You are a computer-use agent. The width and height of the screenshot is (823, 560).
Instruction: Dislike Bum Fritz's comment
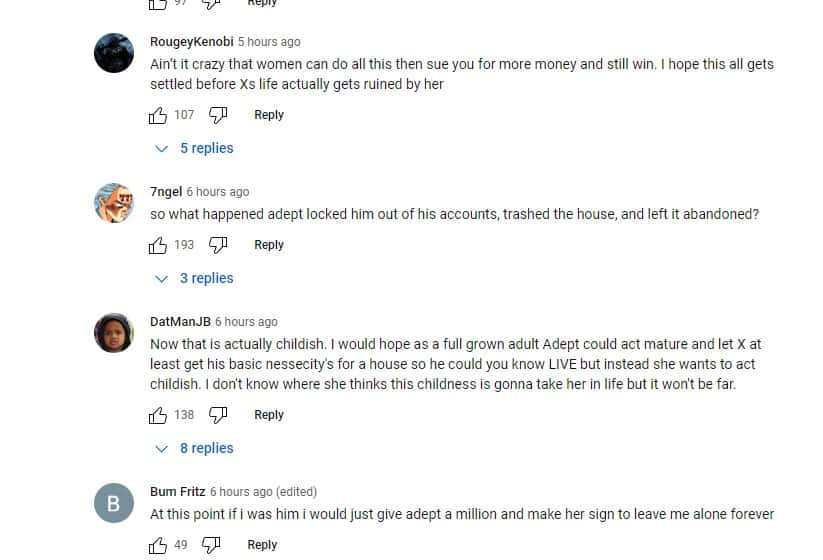point(211,545)
